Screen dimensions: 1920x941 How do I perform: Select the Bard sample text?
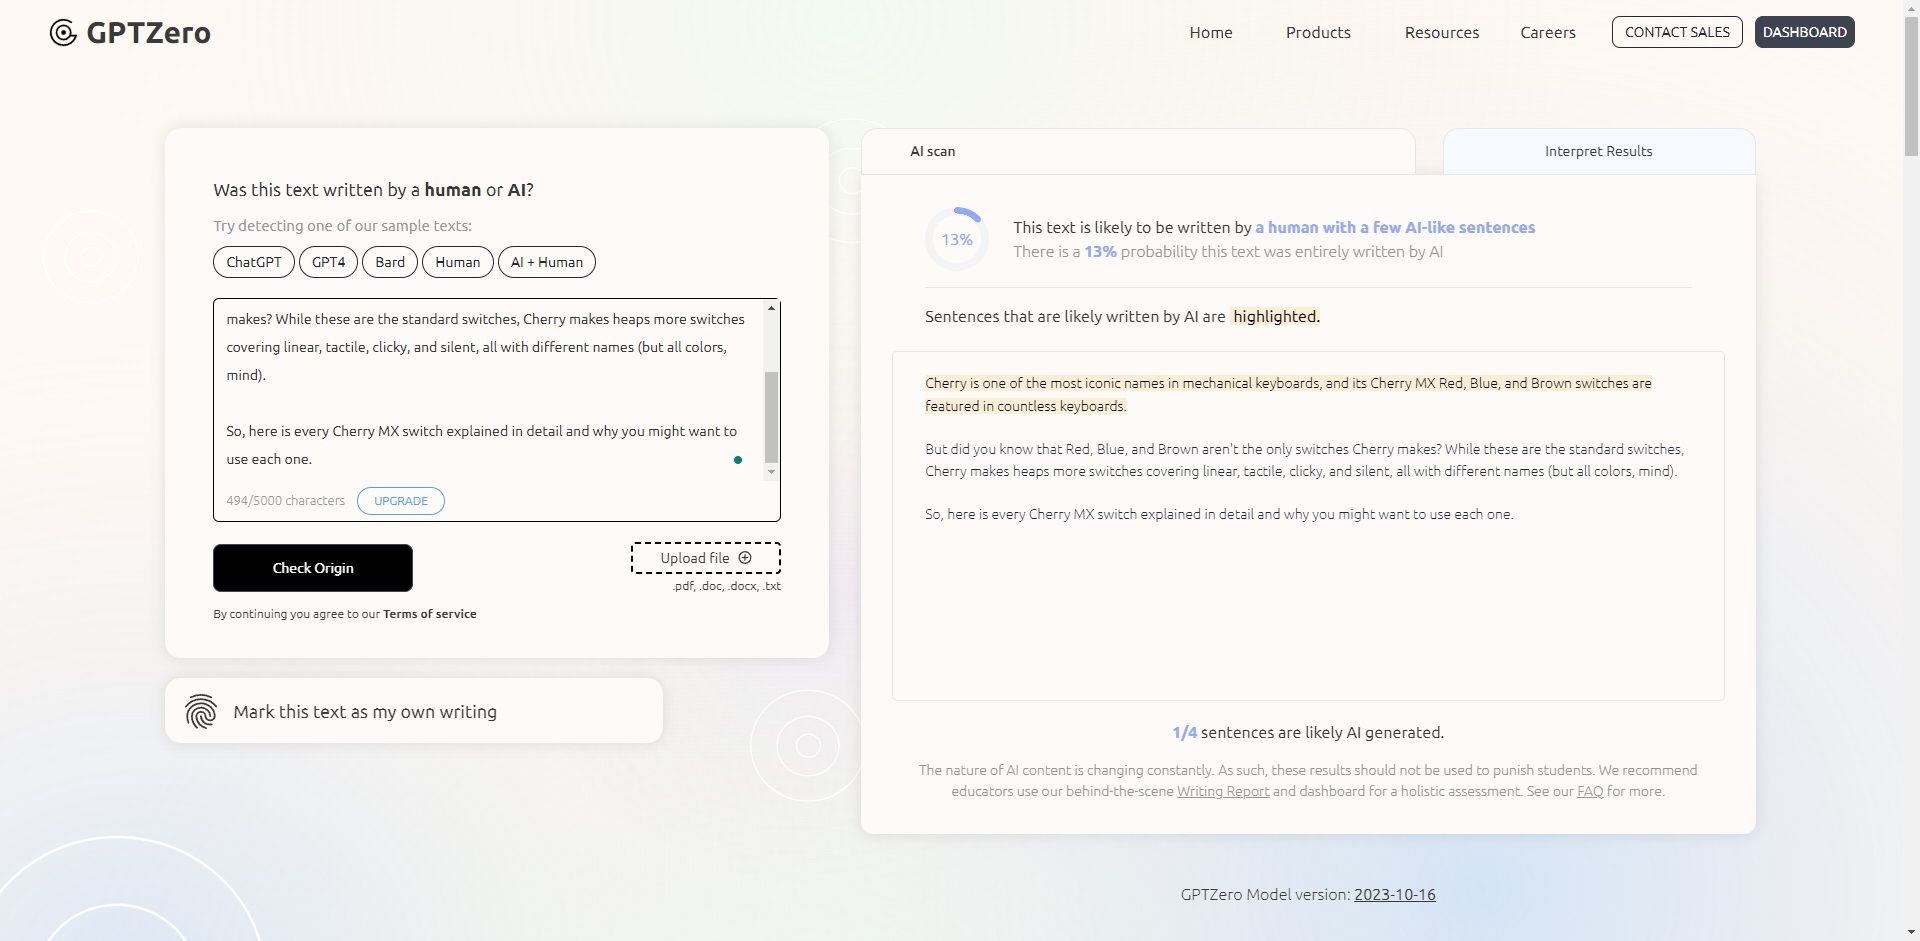(x=389, y=262)
